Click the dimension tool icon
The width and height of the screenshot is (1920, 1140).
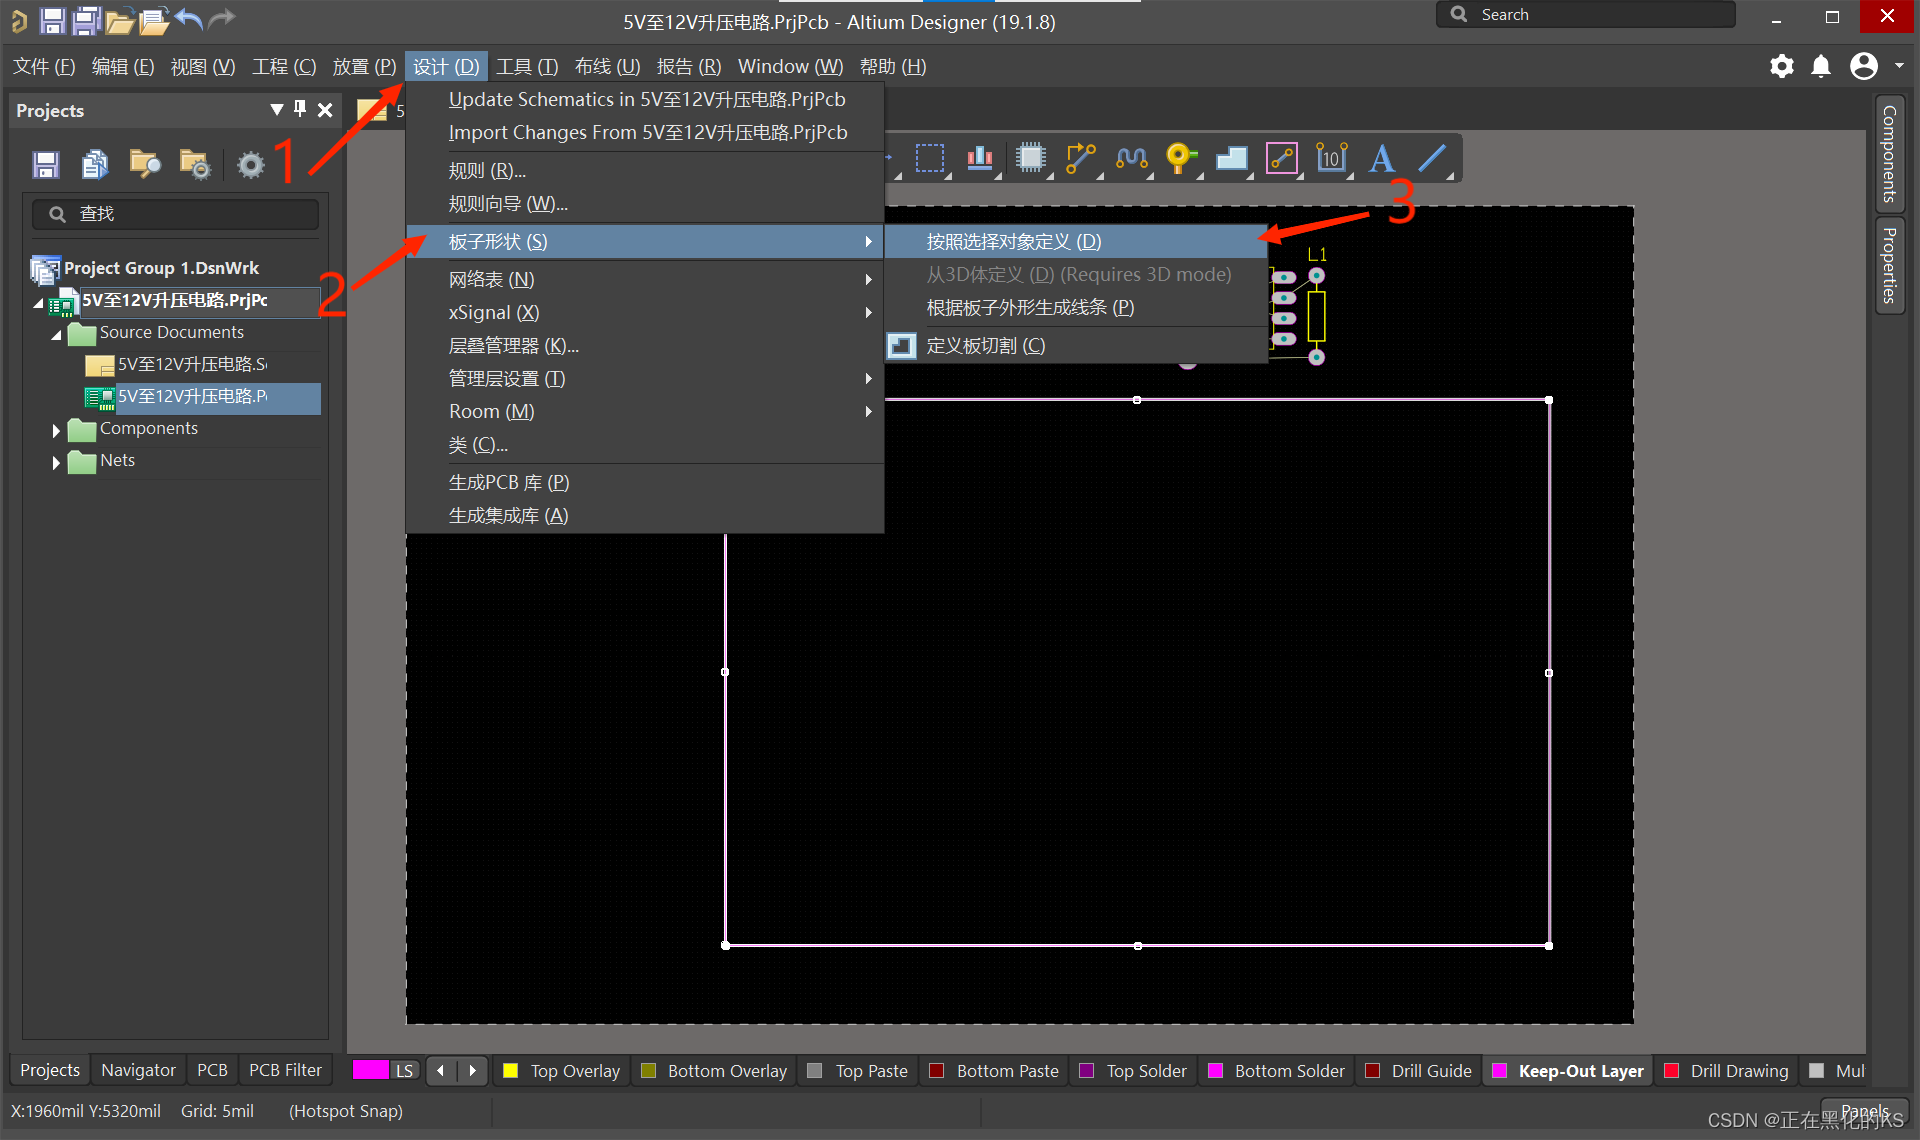click(x=1331, y=158)
